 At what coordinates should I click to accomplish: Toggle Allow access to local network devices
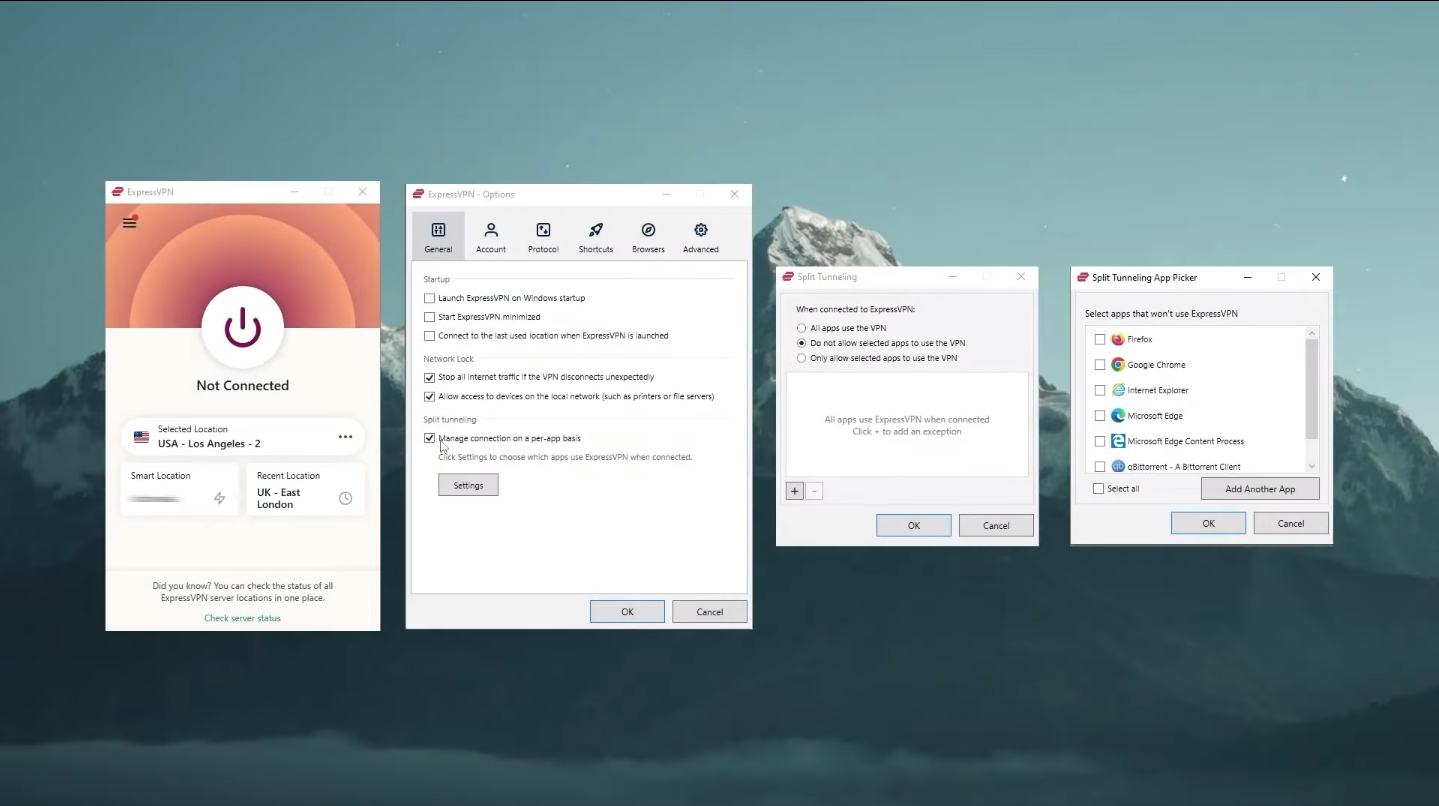(429, 396)
